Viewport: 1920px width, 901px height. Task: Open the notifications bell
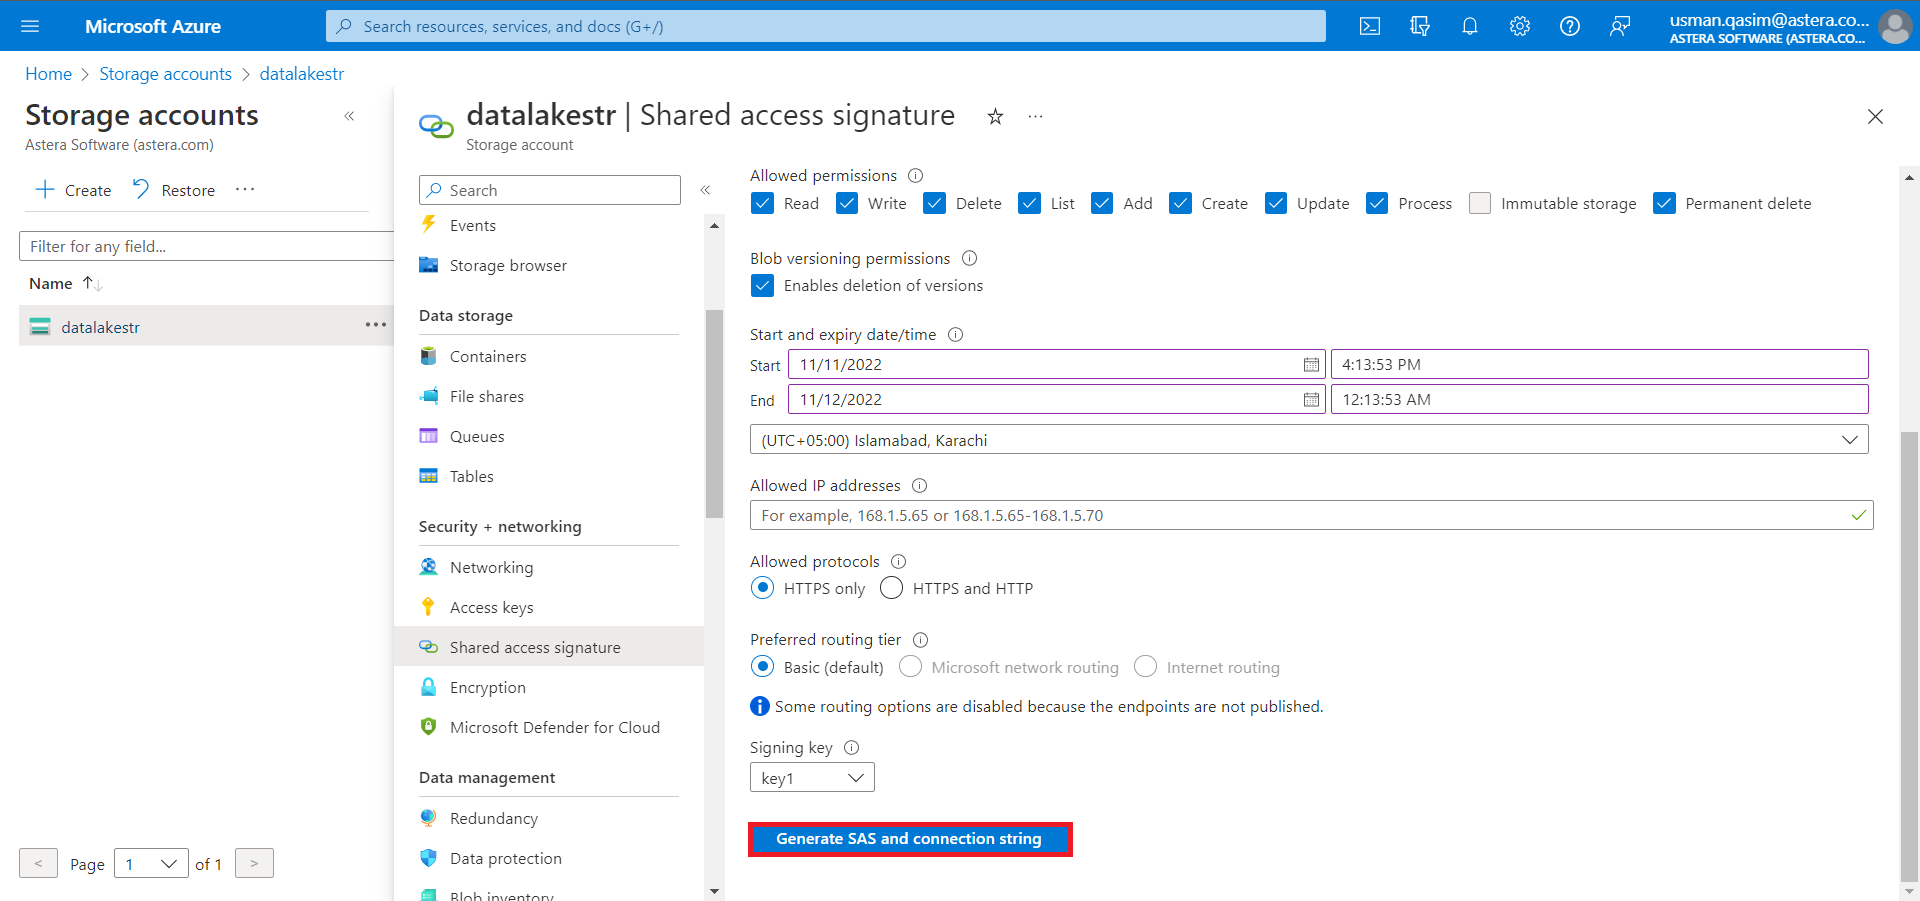(x=1470, y=26)
